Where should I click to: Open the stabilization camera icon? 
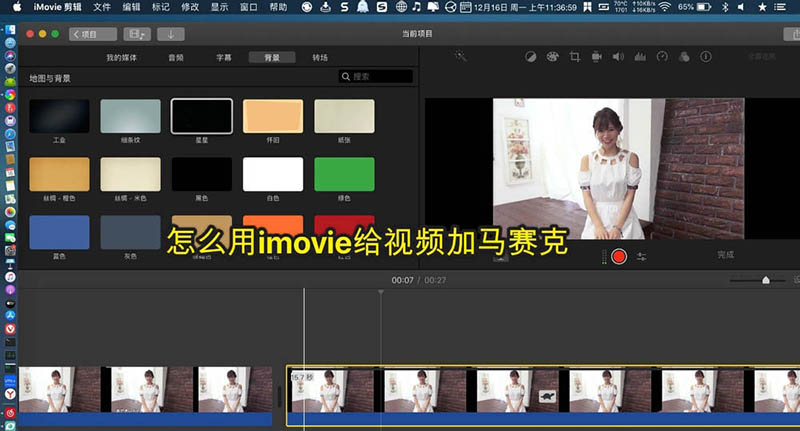596,57
